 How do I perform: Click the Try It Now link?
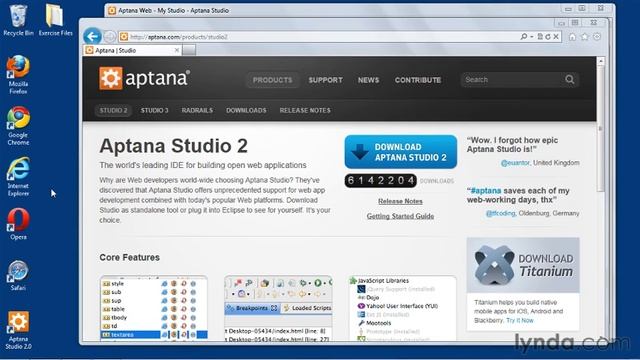pyautogui.click(x=520, y=320)
